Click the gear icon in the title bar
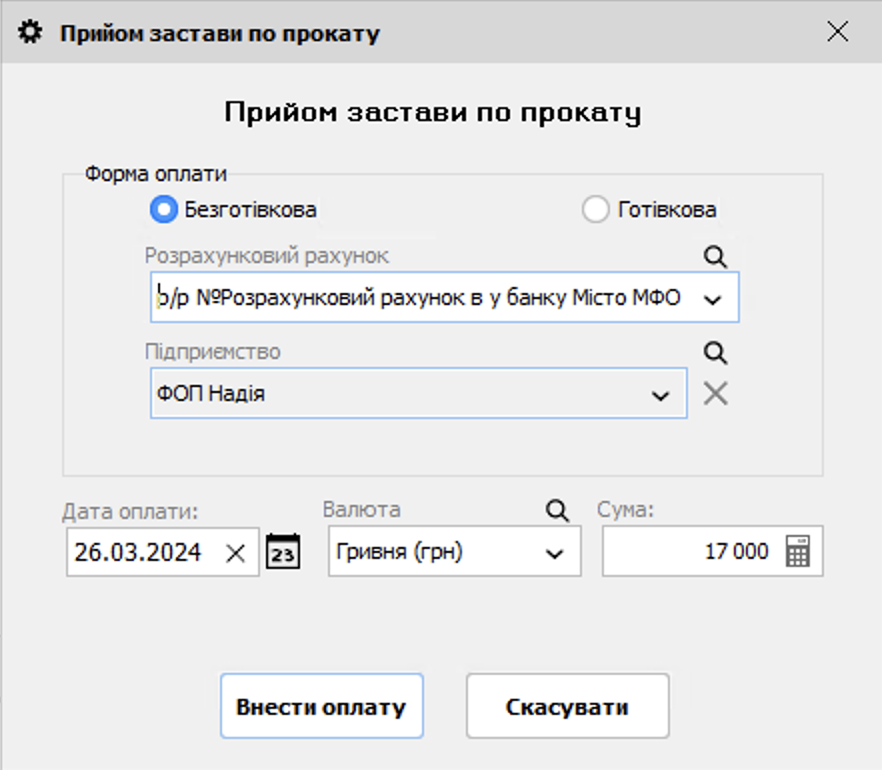The image size is (882, 770). coord(31,31)
